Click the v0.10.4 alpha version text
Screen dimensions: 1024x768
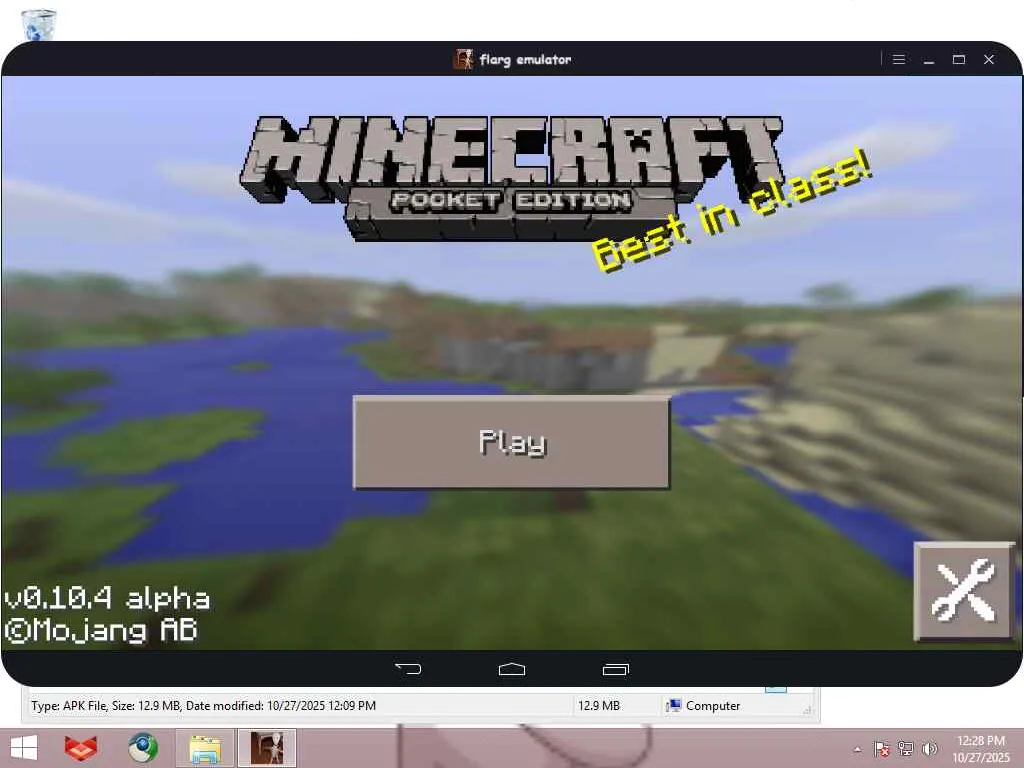coord(108,599)
